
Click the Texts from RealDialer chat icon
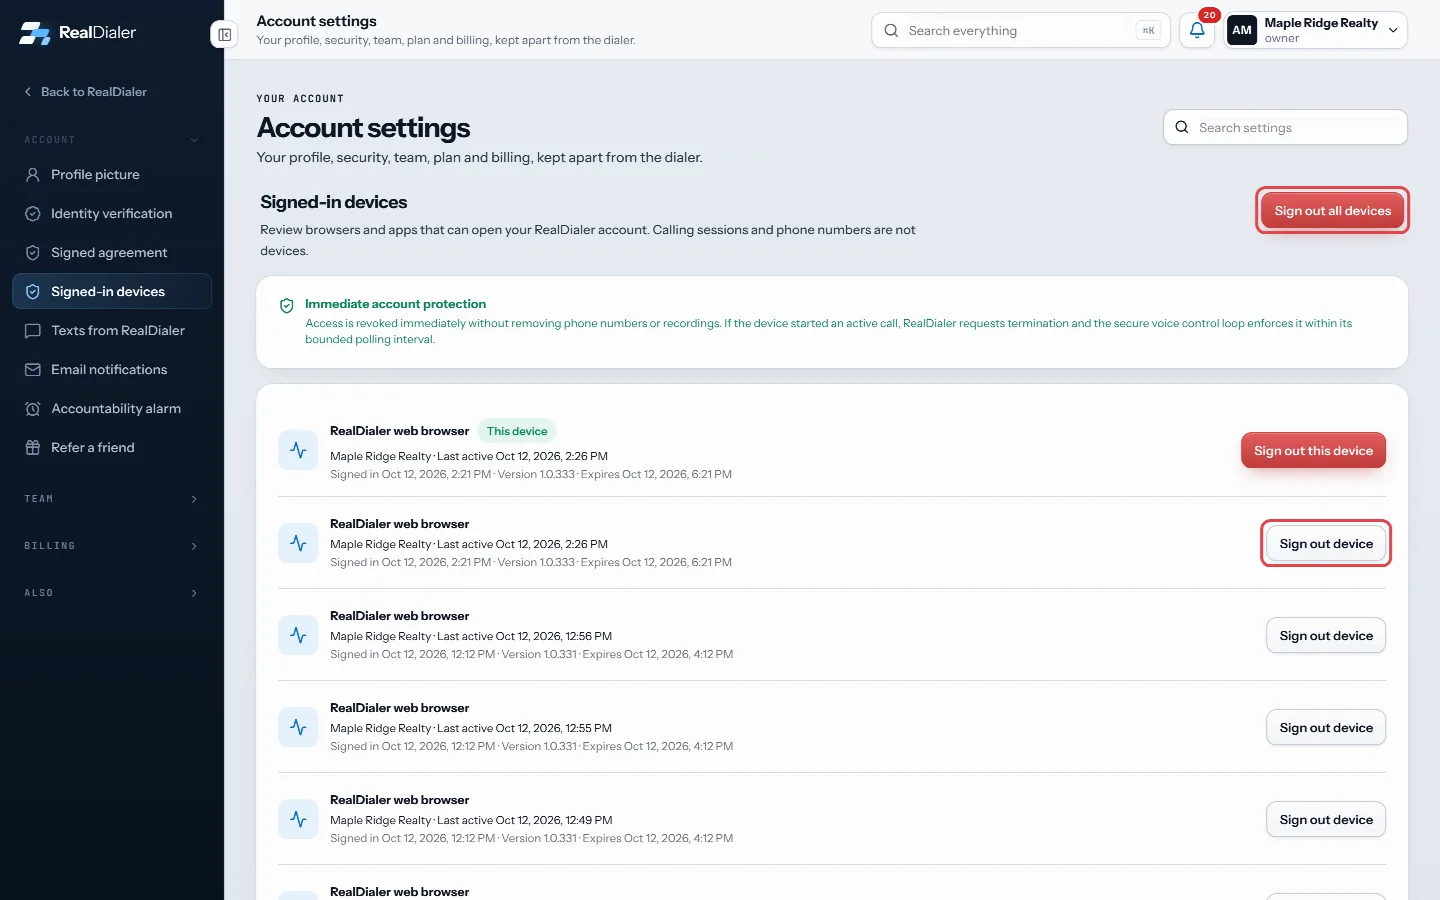(x=33, y=330)
